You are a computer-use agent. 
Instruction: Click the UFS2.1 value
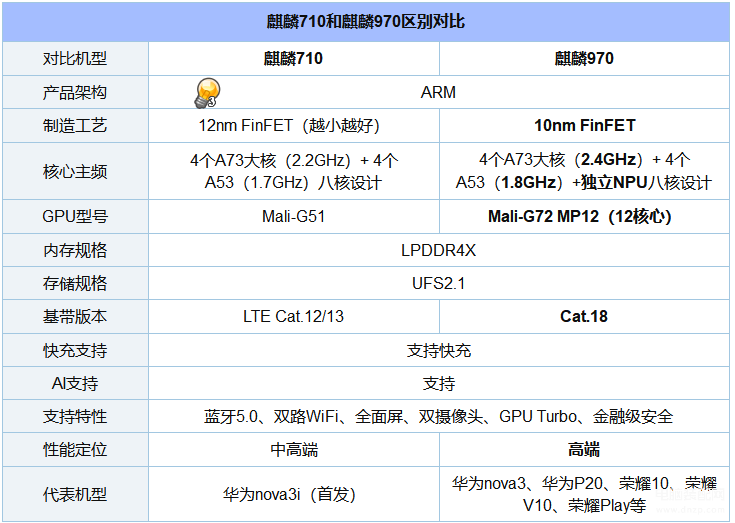[438, 284]
